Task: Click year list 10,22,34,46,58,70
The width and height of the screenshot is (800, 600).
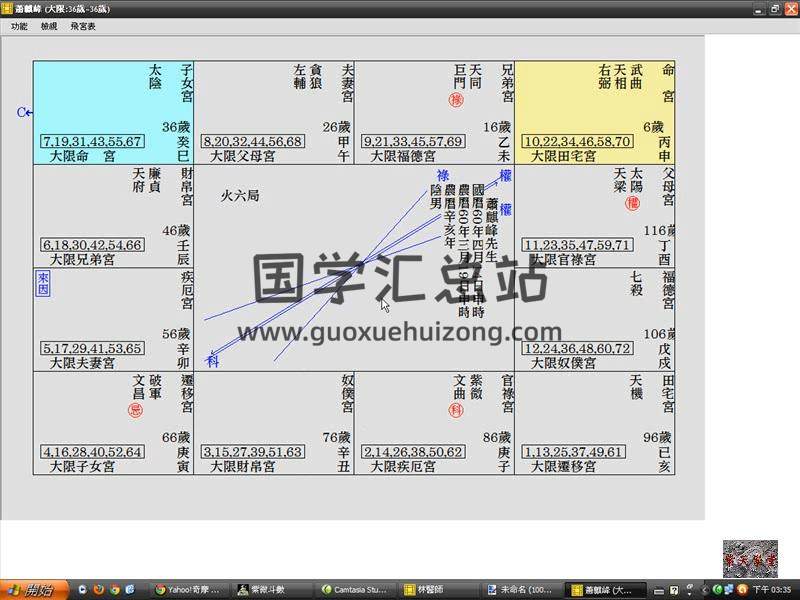Action: [x=578, y=141]
